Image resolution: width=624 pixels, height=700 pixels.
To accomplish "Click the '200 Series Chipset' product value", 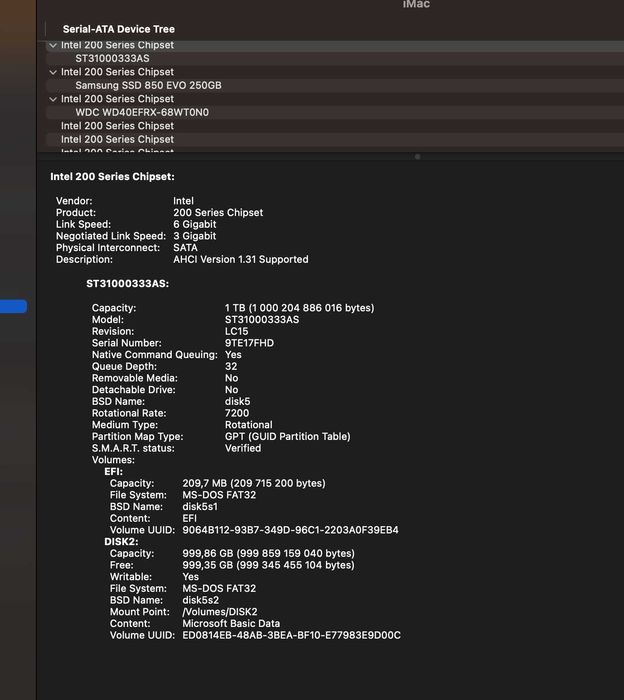I will click(x=218, y=212).
